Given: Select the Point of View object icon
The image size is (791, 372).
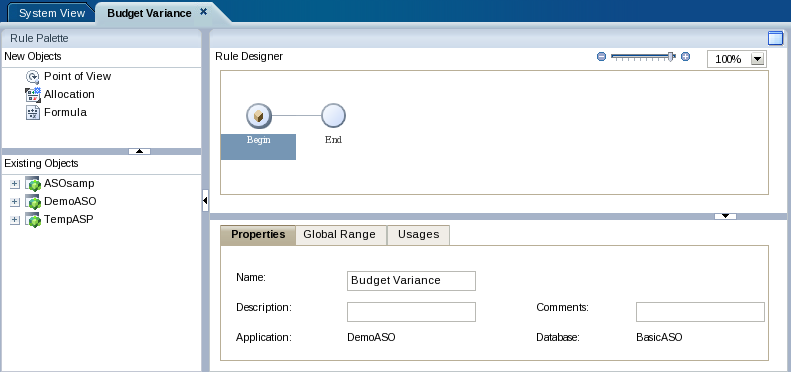Looking at the screenshot, I should [x=33, y=77].
